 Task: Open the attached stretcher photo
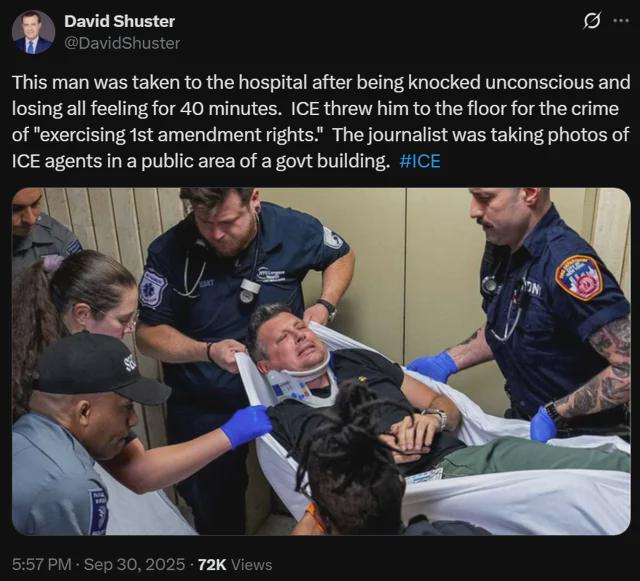[x=321, y=361]
